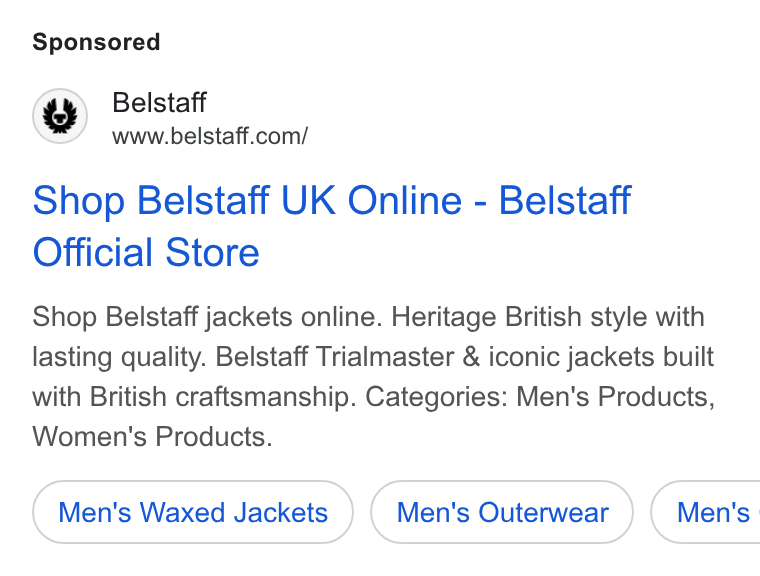Click the Belstaff phoenix logo icon
This screenshot has height=576, width=760.
coord(60,116)
